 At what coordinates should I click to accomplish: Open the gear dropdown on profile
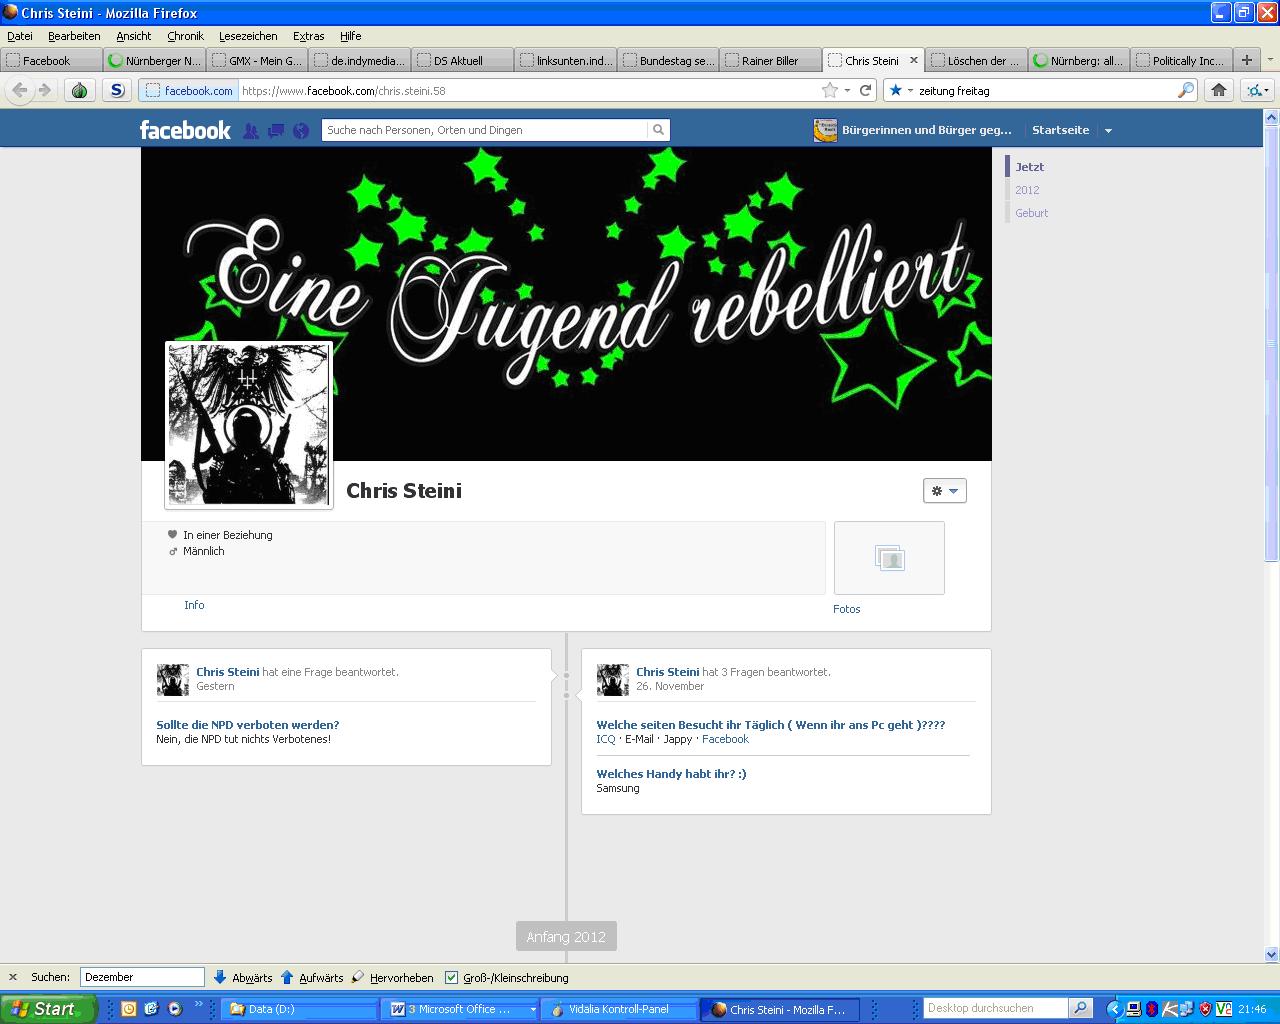pyautogui.click(x=944, y=491)
